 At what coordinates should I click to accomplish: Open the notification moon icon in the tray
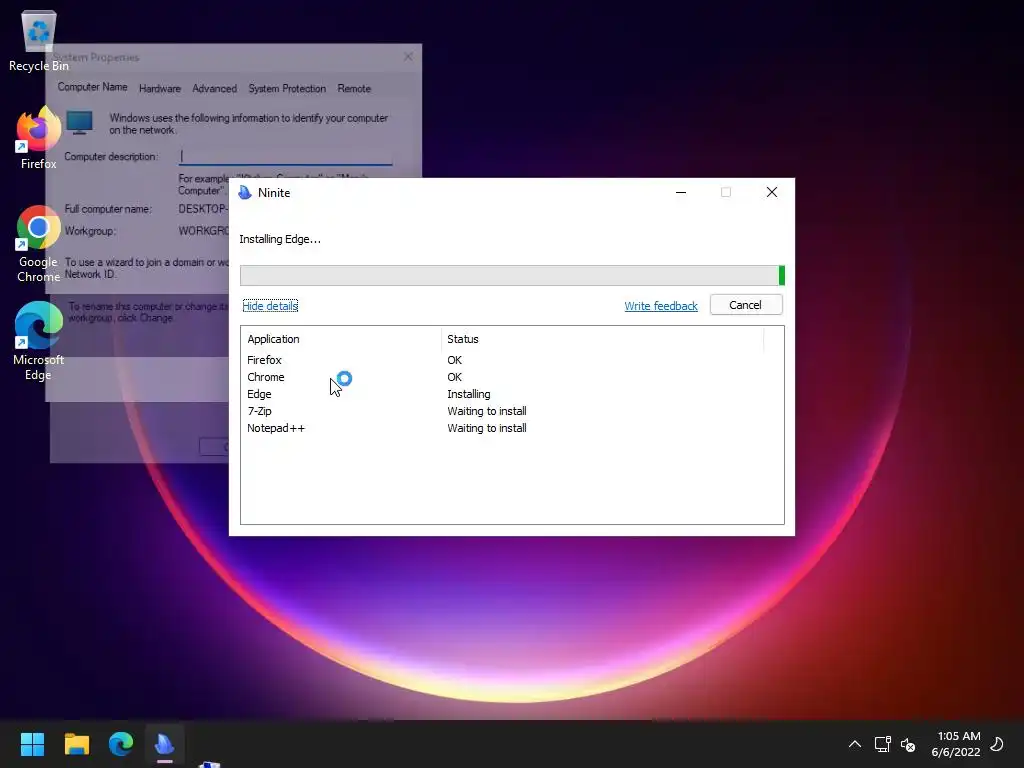[997, 744]
